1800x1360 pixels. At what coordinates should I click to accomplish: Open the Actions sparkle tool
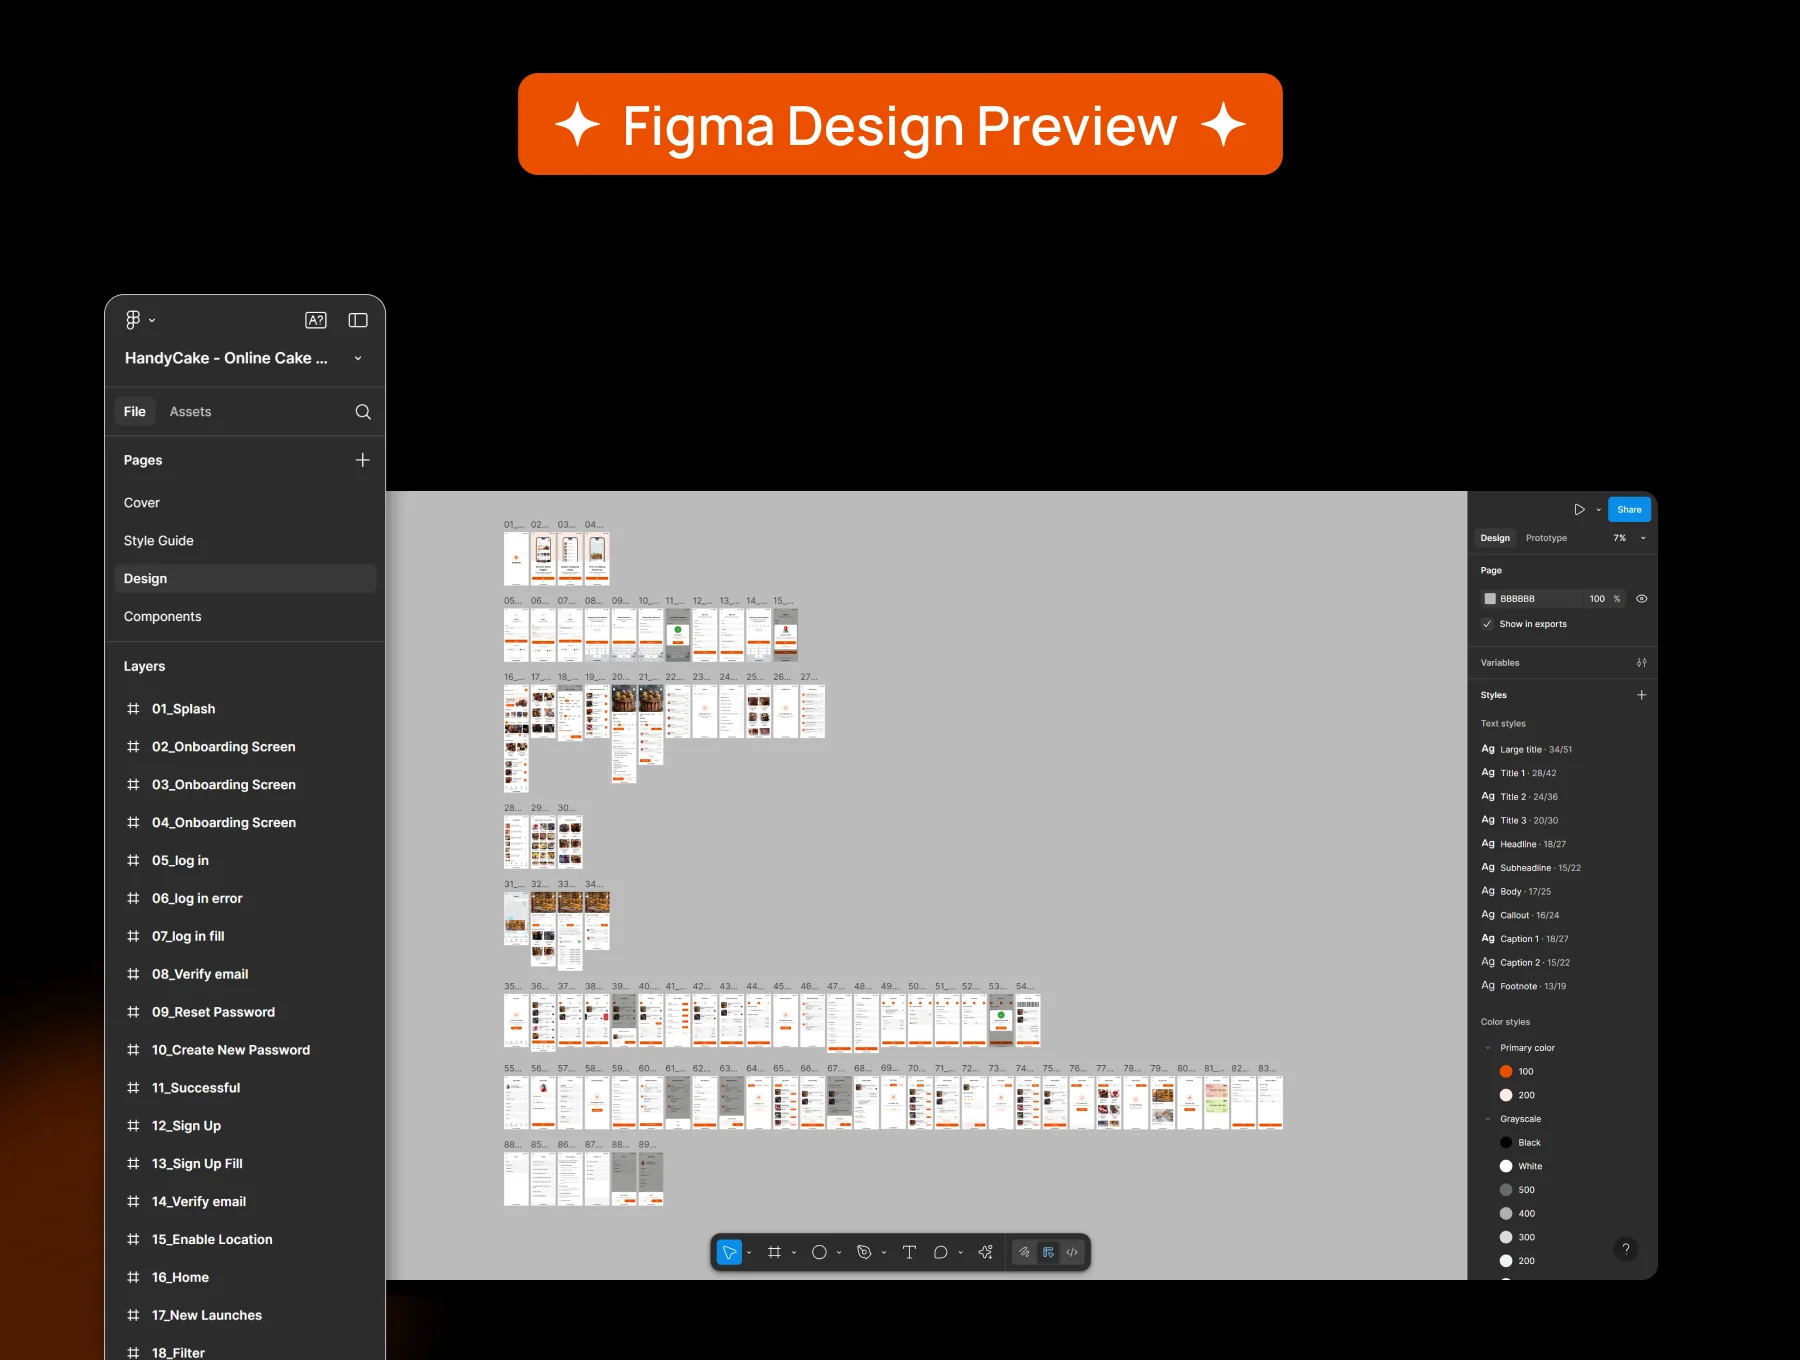[x=986, y=1252]
